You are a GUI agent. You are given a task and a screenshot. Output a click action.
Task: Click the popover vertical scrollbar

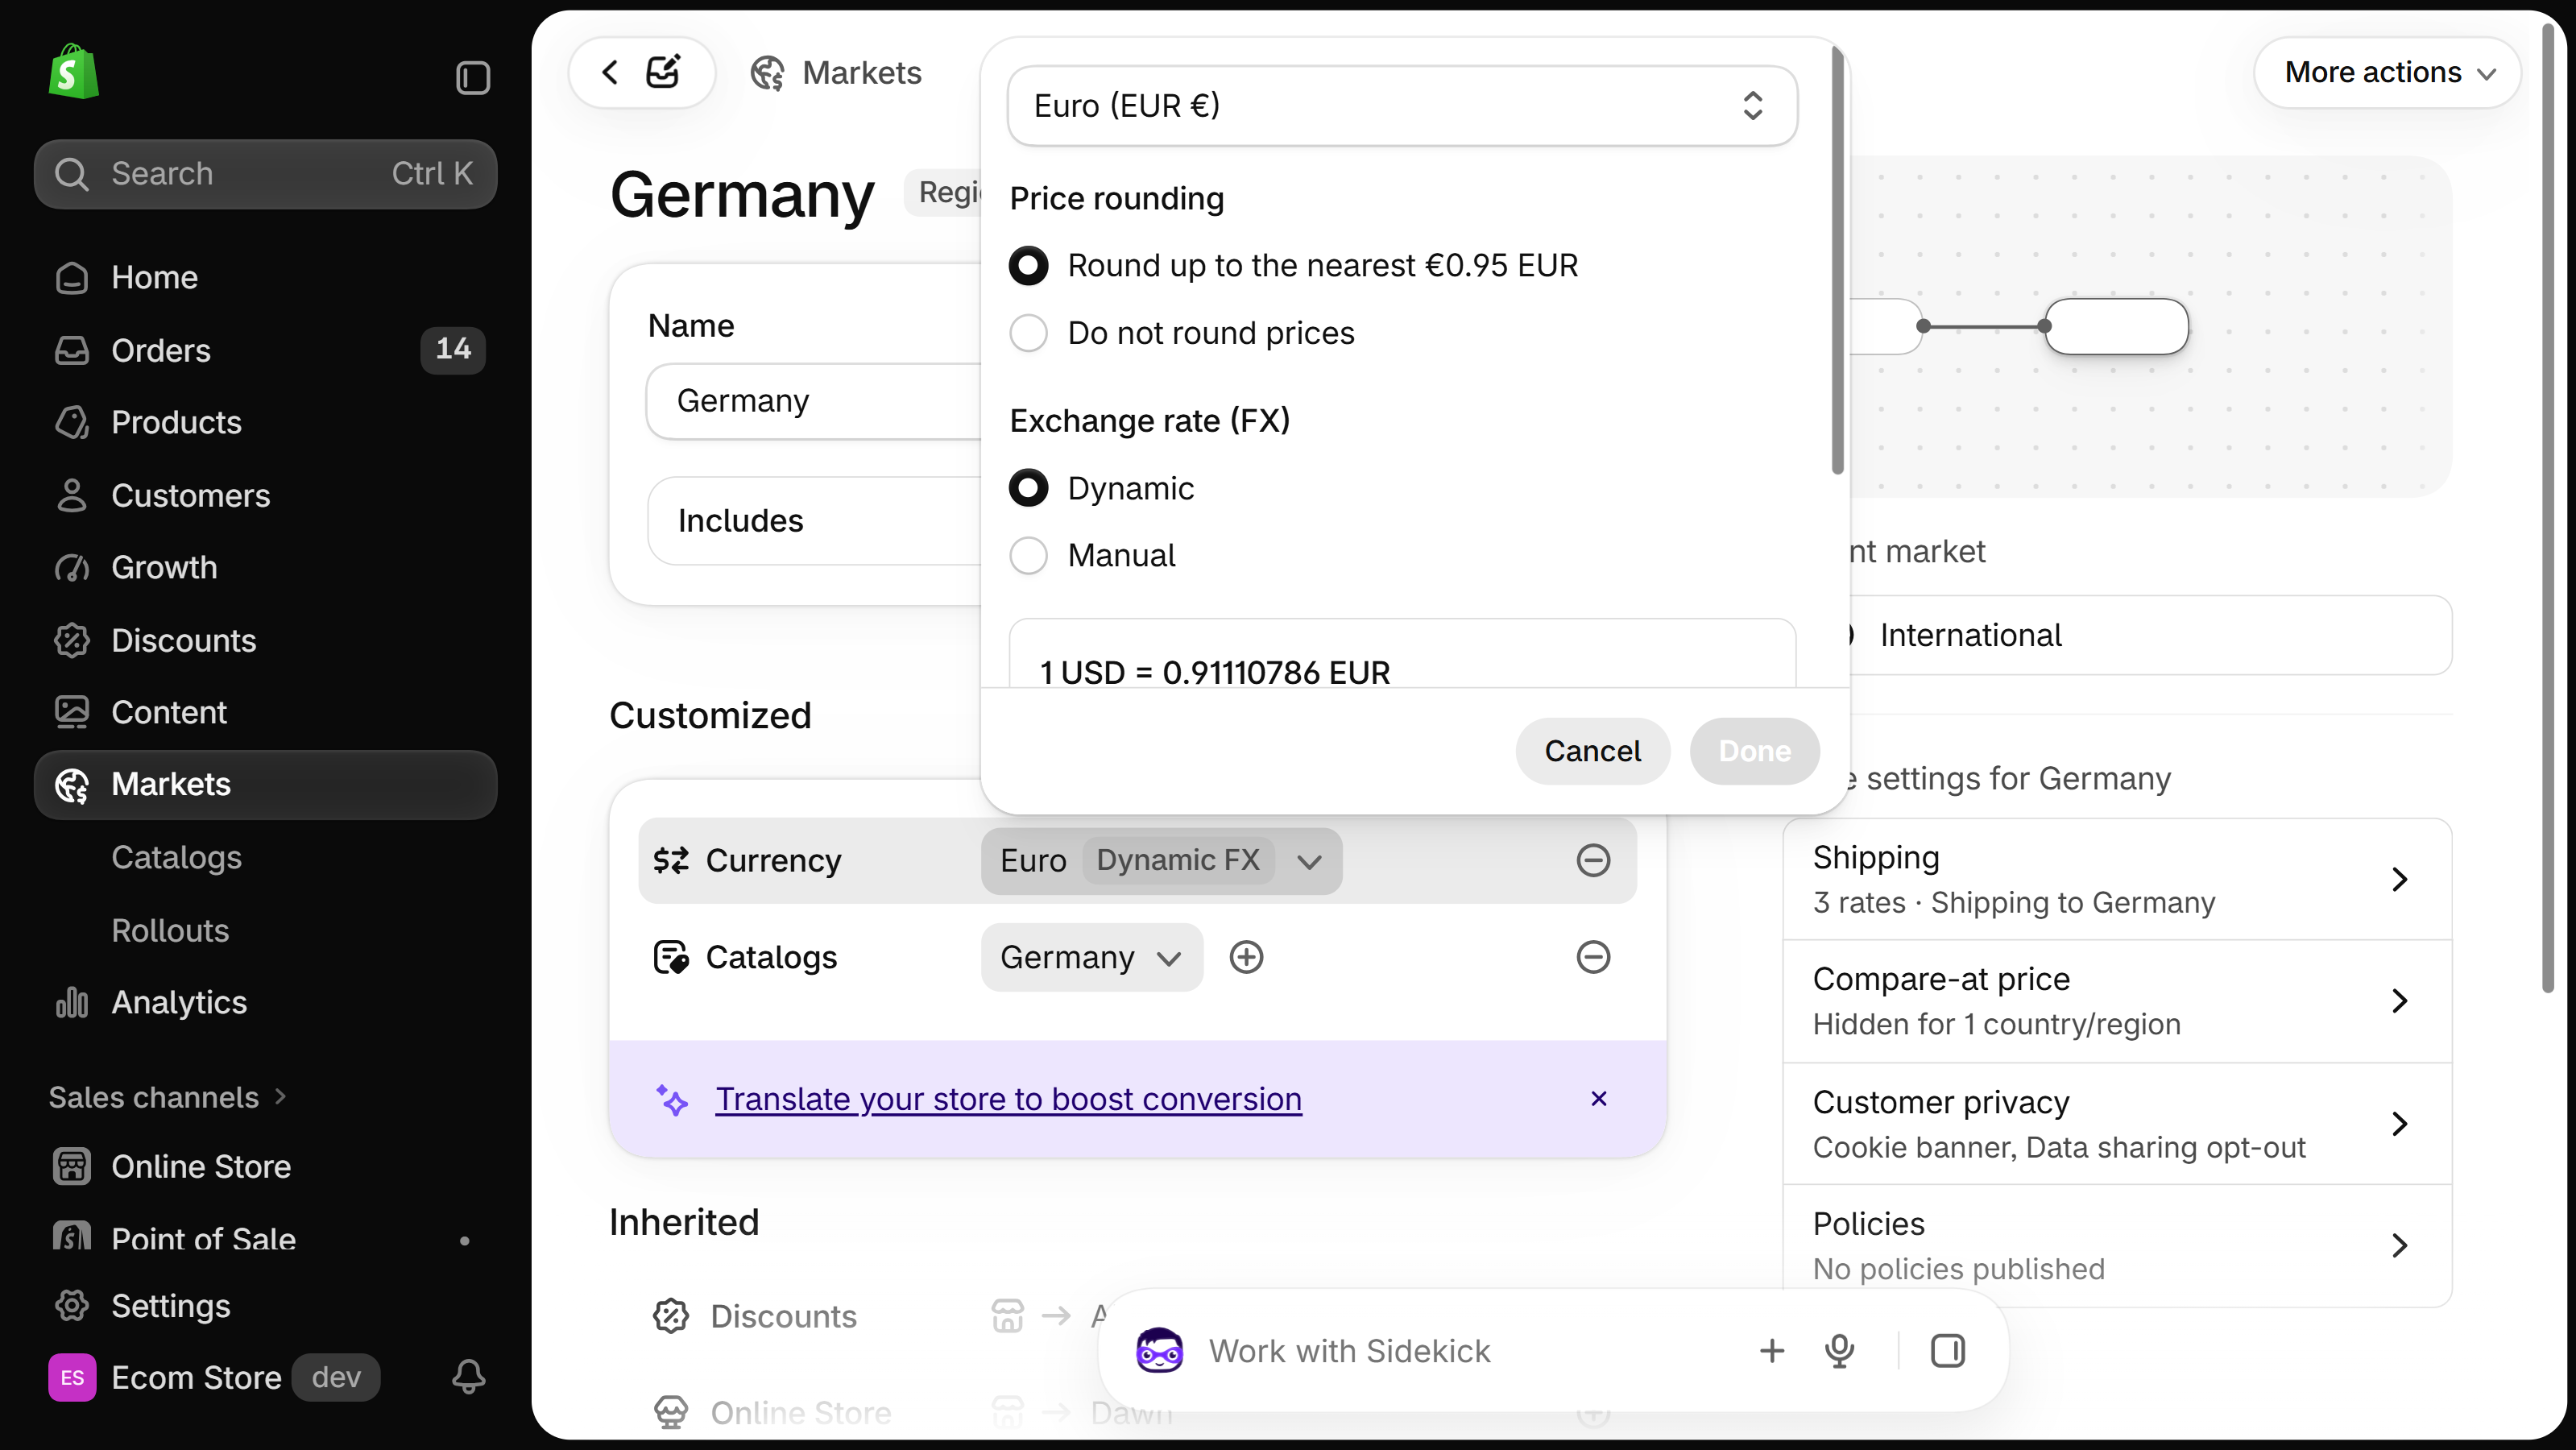coord(1837,260)
